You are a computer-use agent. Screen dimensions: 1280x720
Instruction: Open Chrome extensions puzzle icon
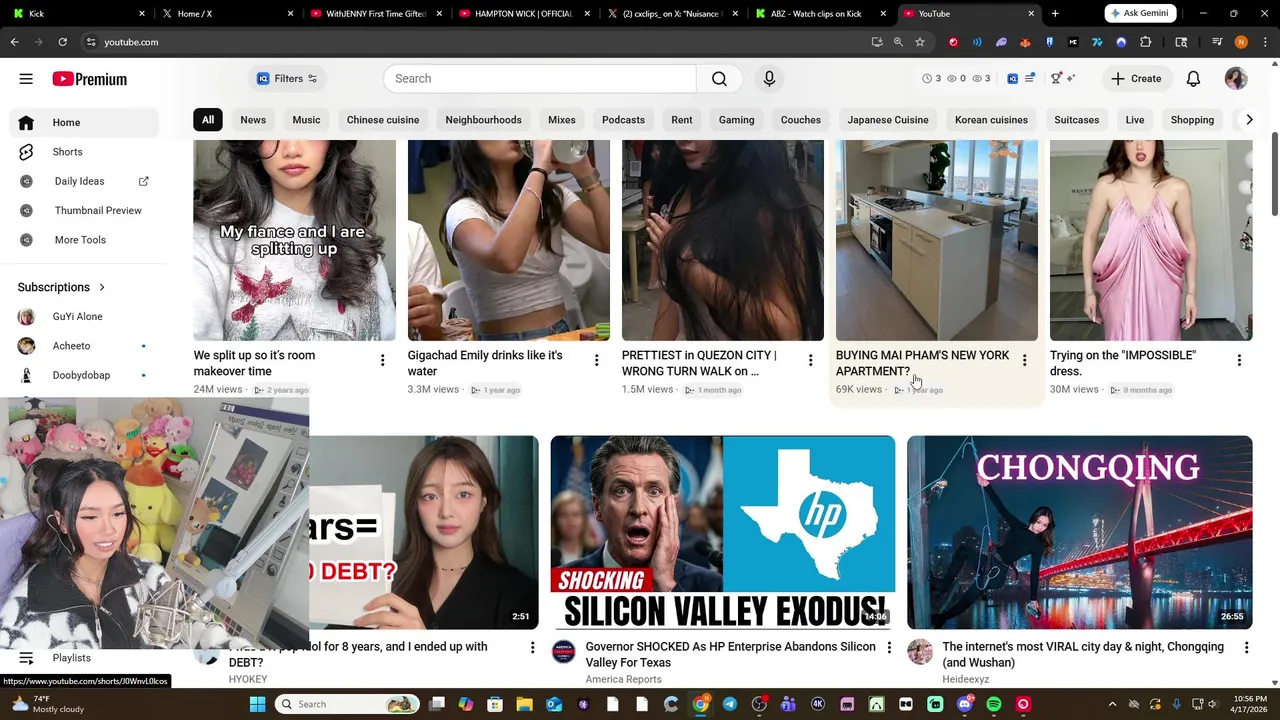1146,42
